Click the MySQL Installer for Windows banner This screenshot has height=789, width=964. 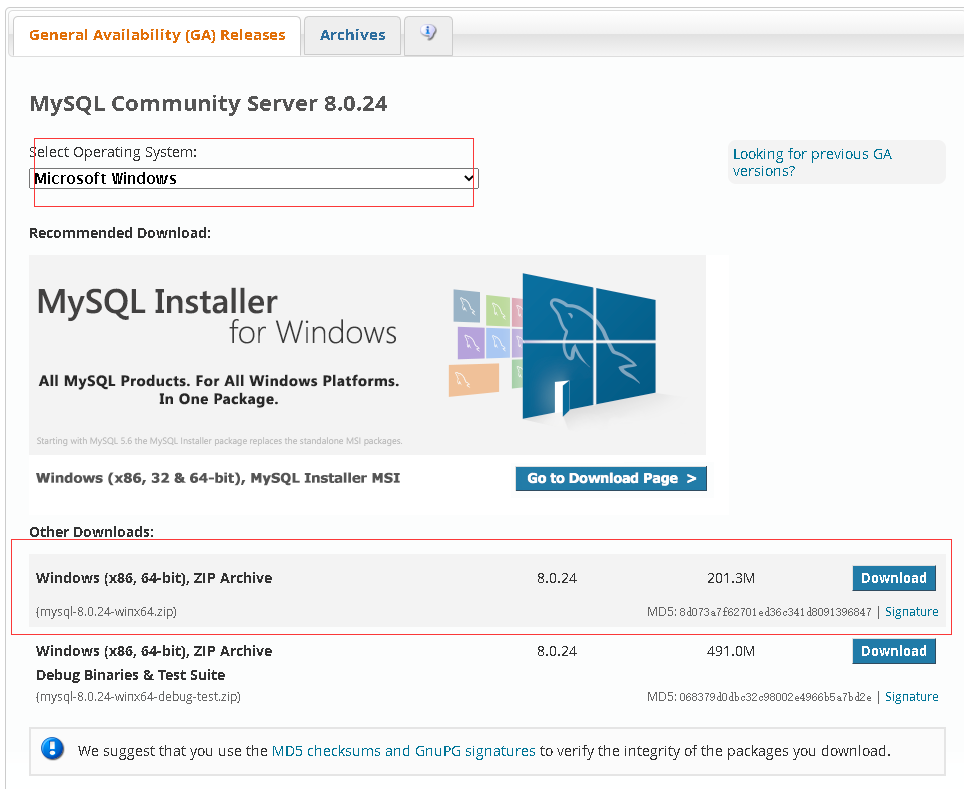(x=367, y=355)
